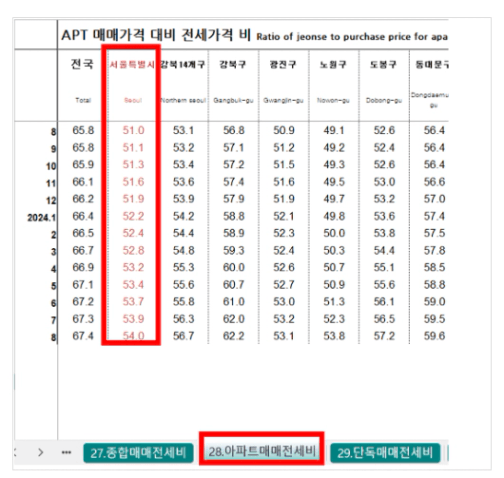504x478 pixels.
Task: Select the 28.아파트매매전세비 sheet tab
Action: (262, 452)
